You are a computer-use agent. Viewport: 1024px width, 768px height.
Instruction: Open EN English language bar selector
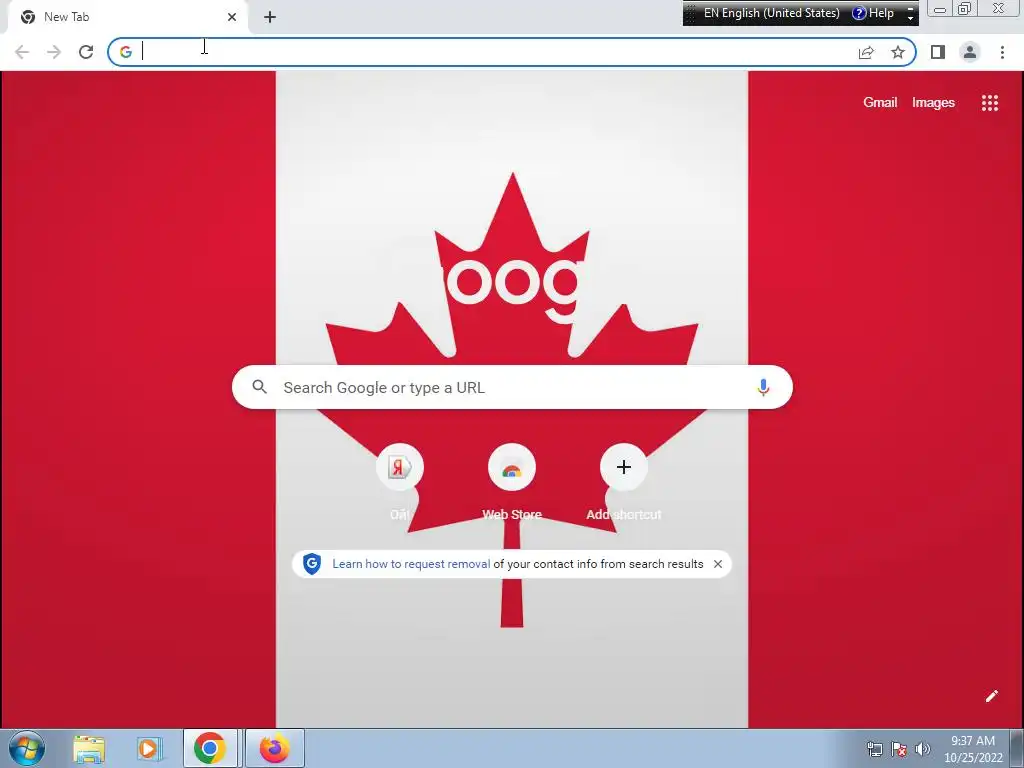click(771, 13)
